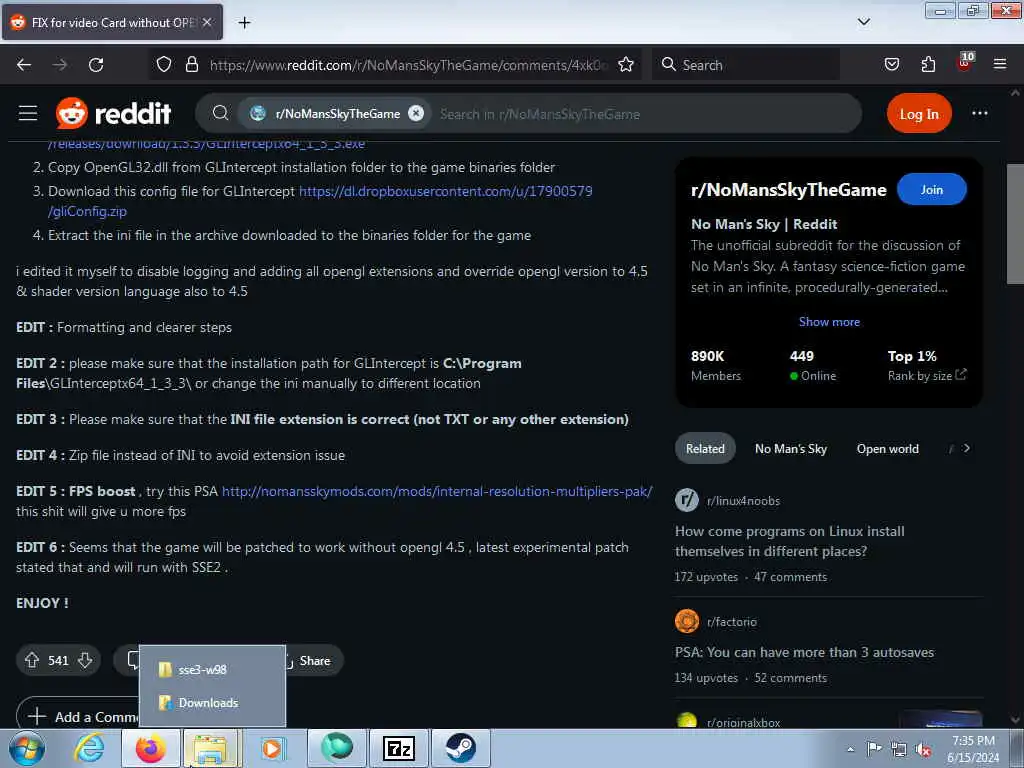Open comments with the comment bubble icon
The image size is (1024, 768).
(131, 660)
